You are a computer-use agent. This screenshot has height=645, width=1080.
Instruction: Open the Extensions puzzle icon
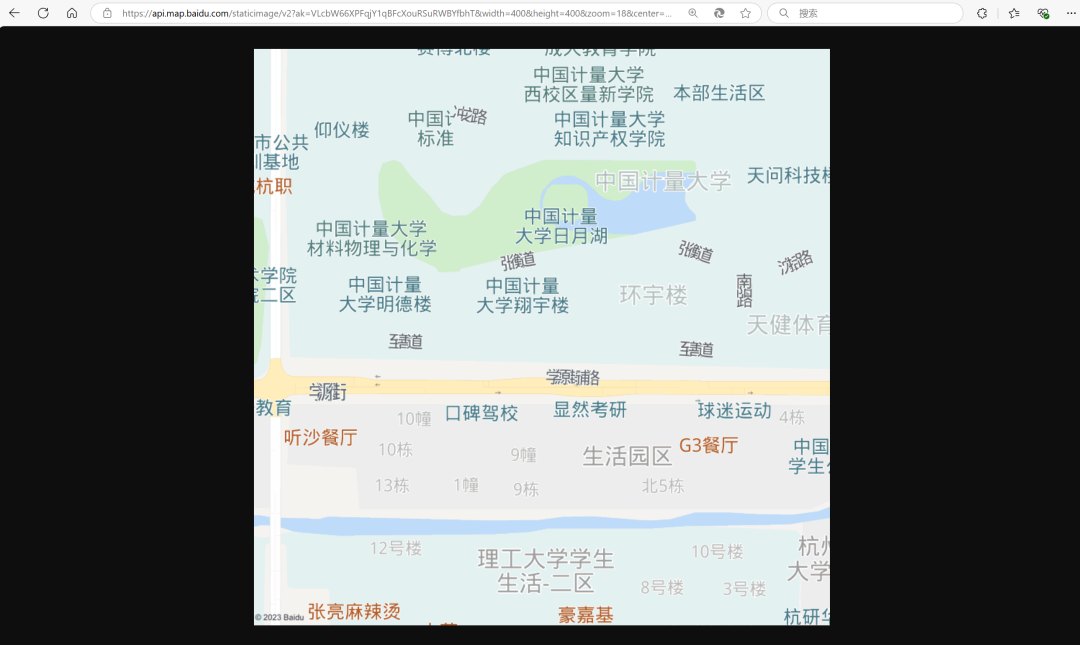coord(982,13)
